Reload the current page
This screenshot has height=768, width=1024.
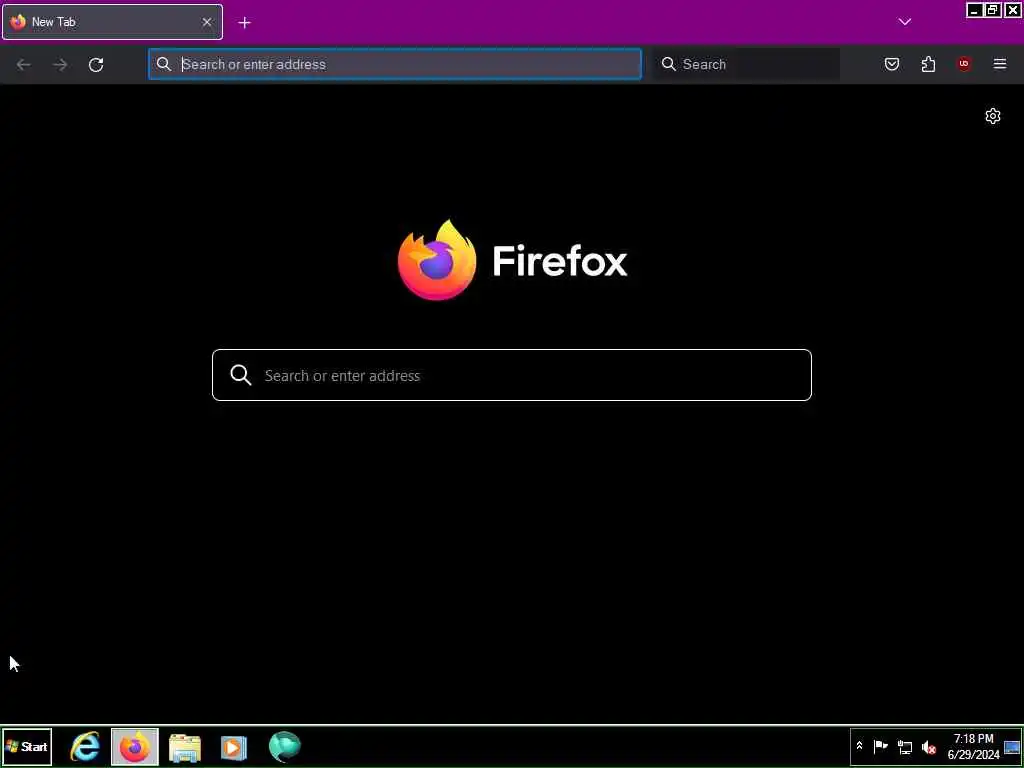96,65
